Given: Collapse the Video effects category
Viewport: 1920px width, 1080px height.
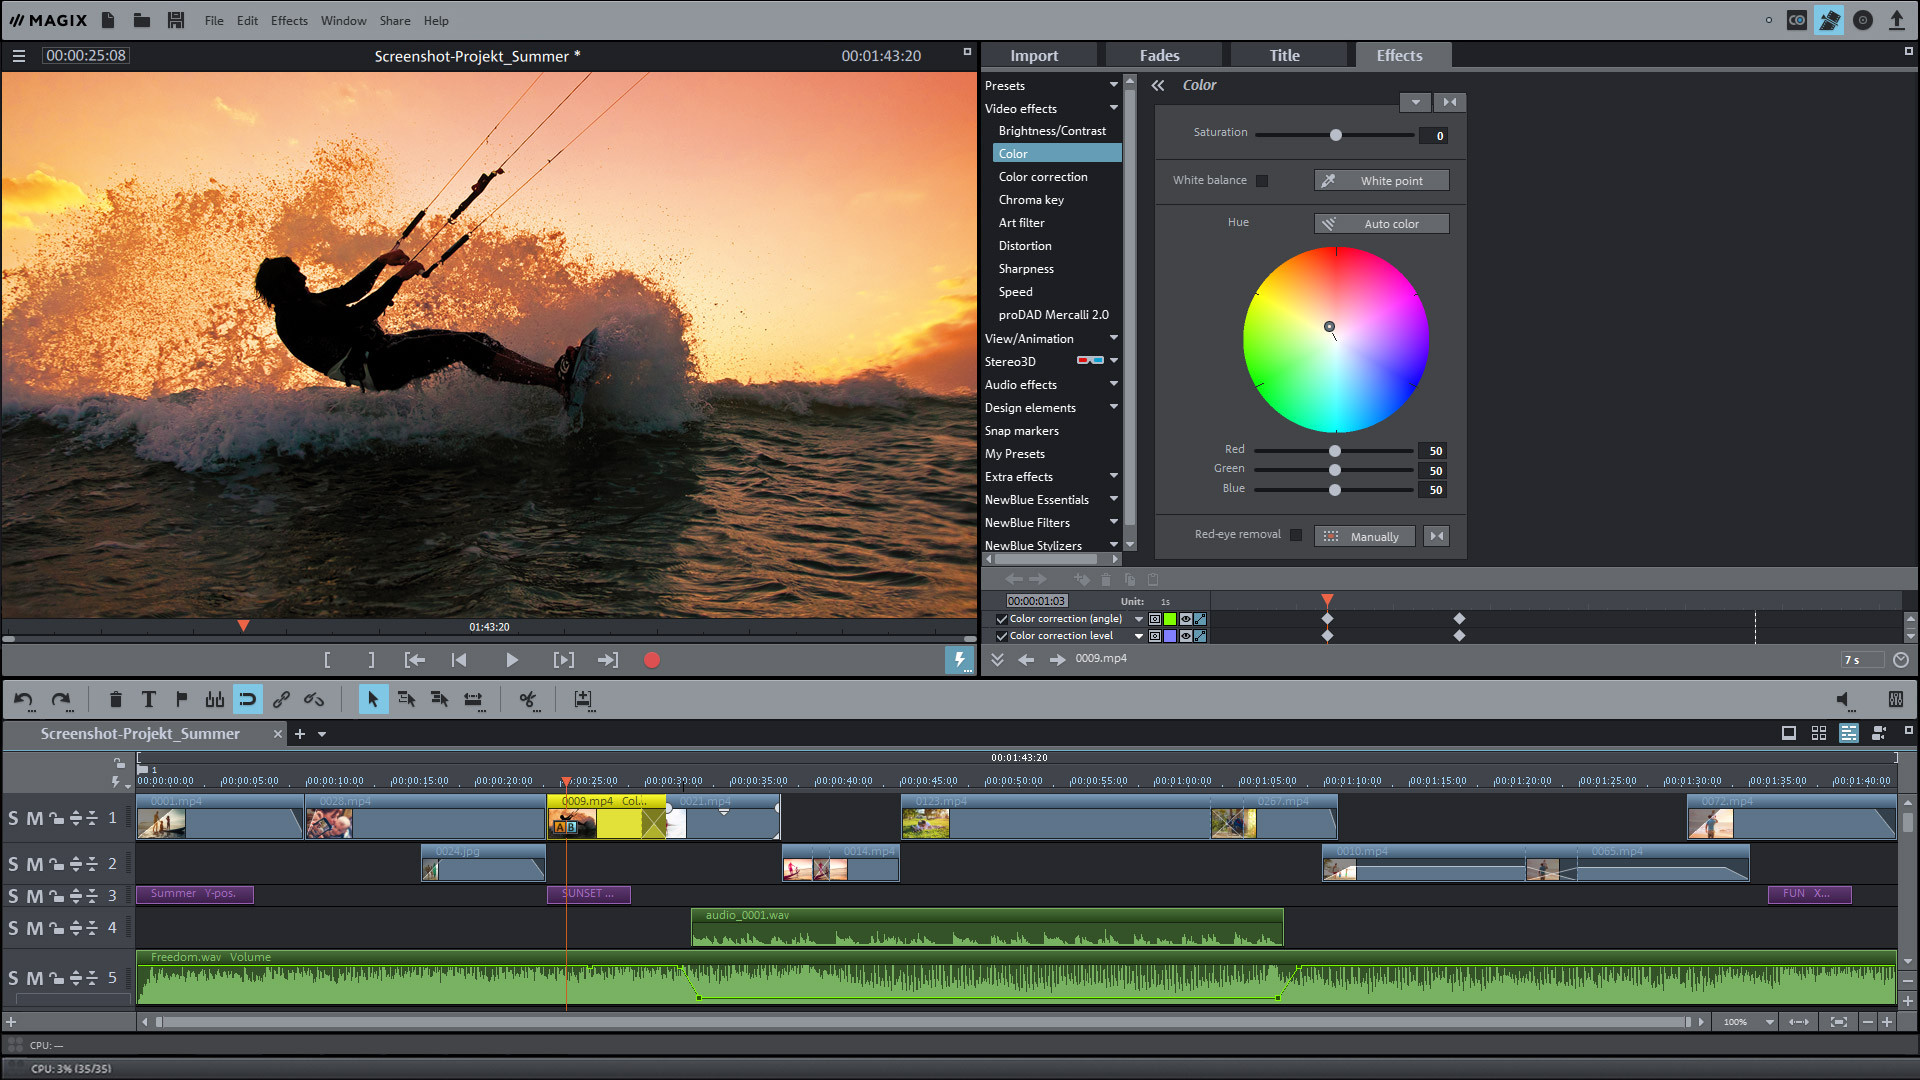Looking at the screenshot, I should 1113,108.
